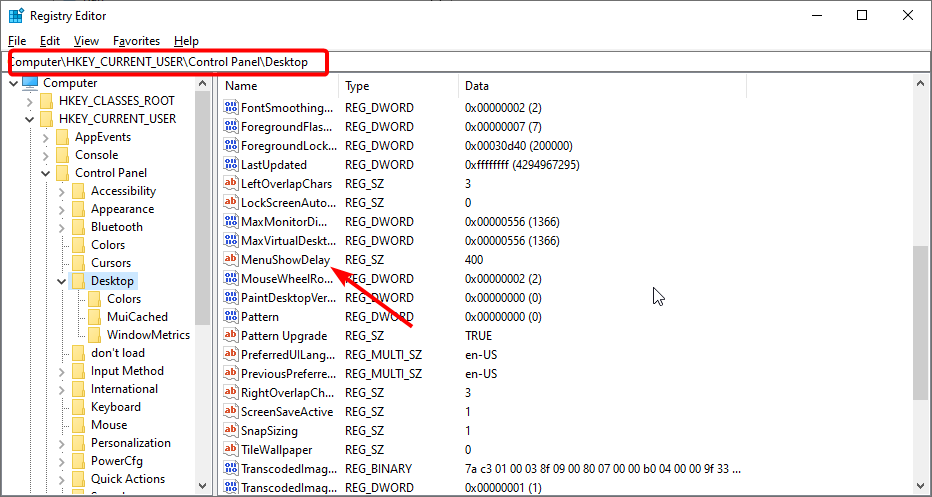Viewport: 932px width, 497px height.
Task: Select the Keyboard key
Action: coord(115,407)
